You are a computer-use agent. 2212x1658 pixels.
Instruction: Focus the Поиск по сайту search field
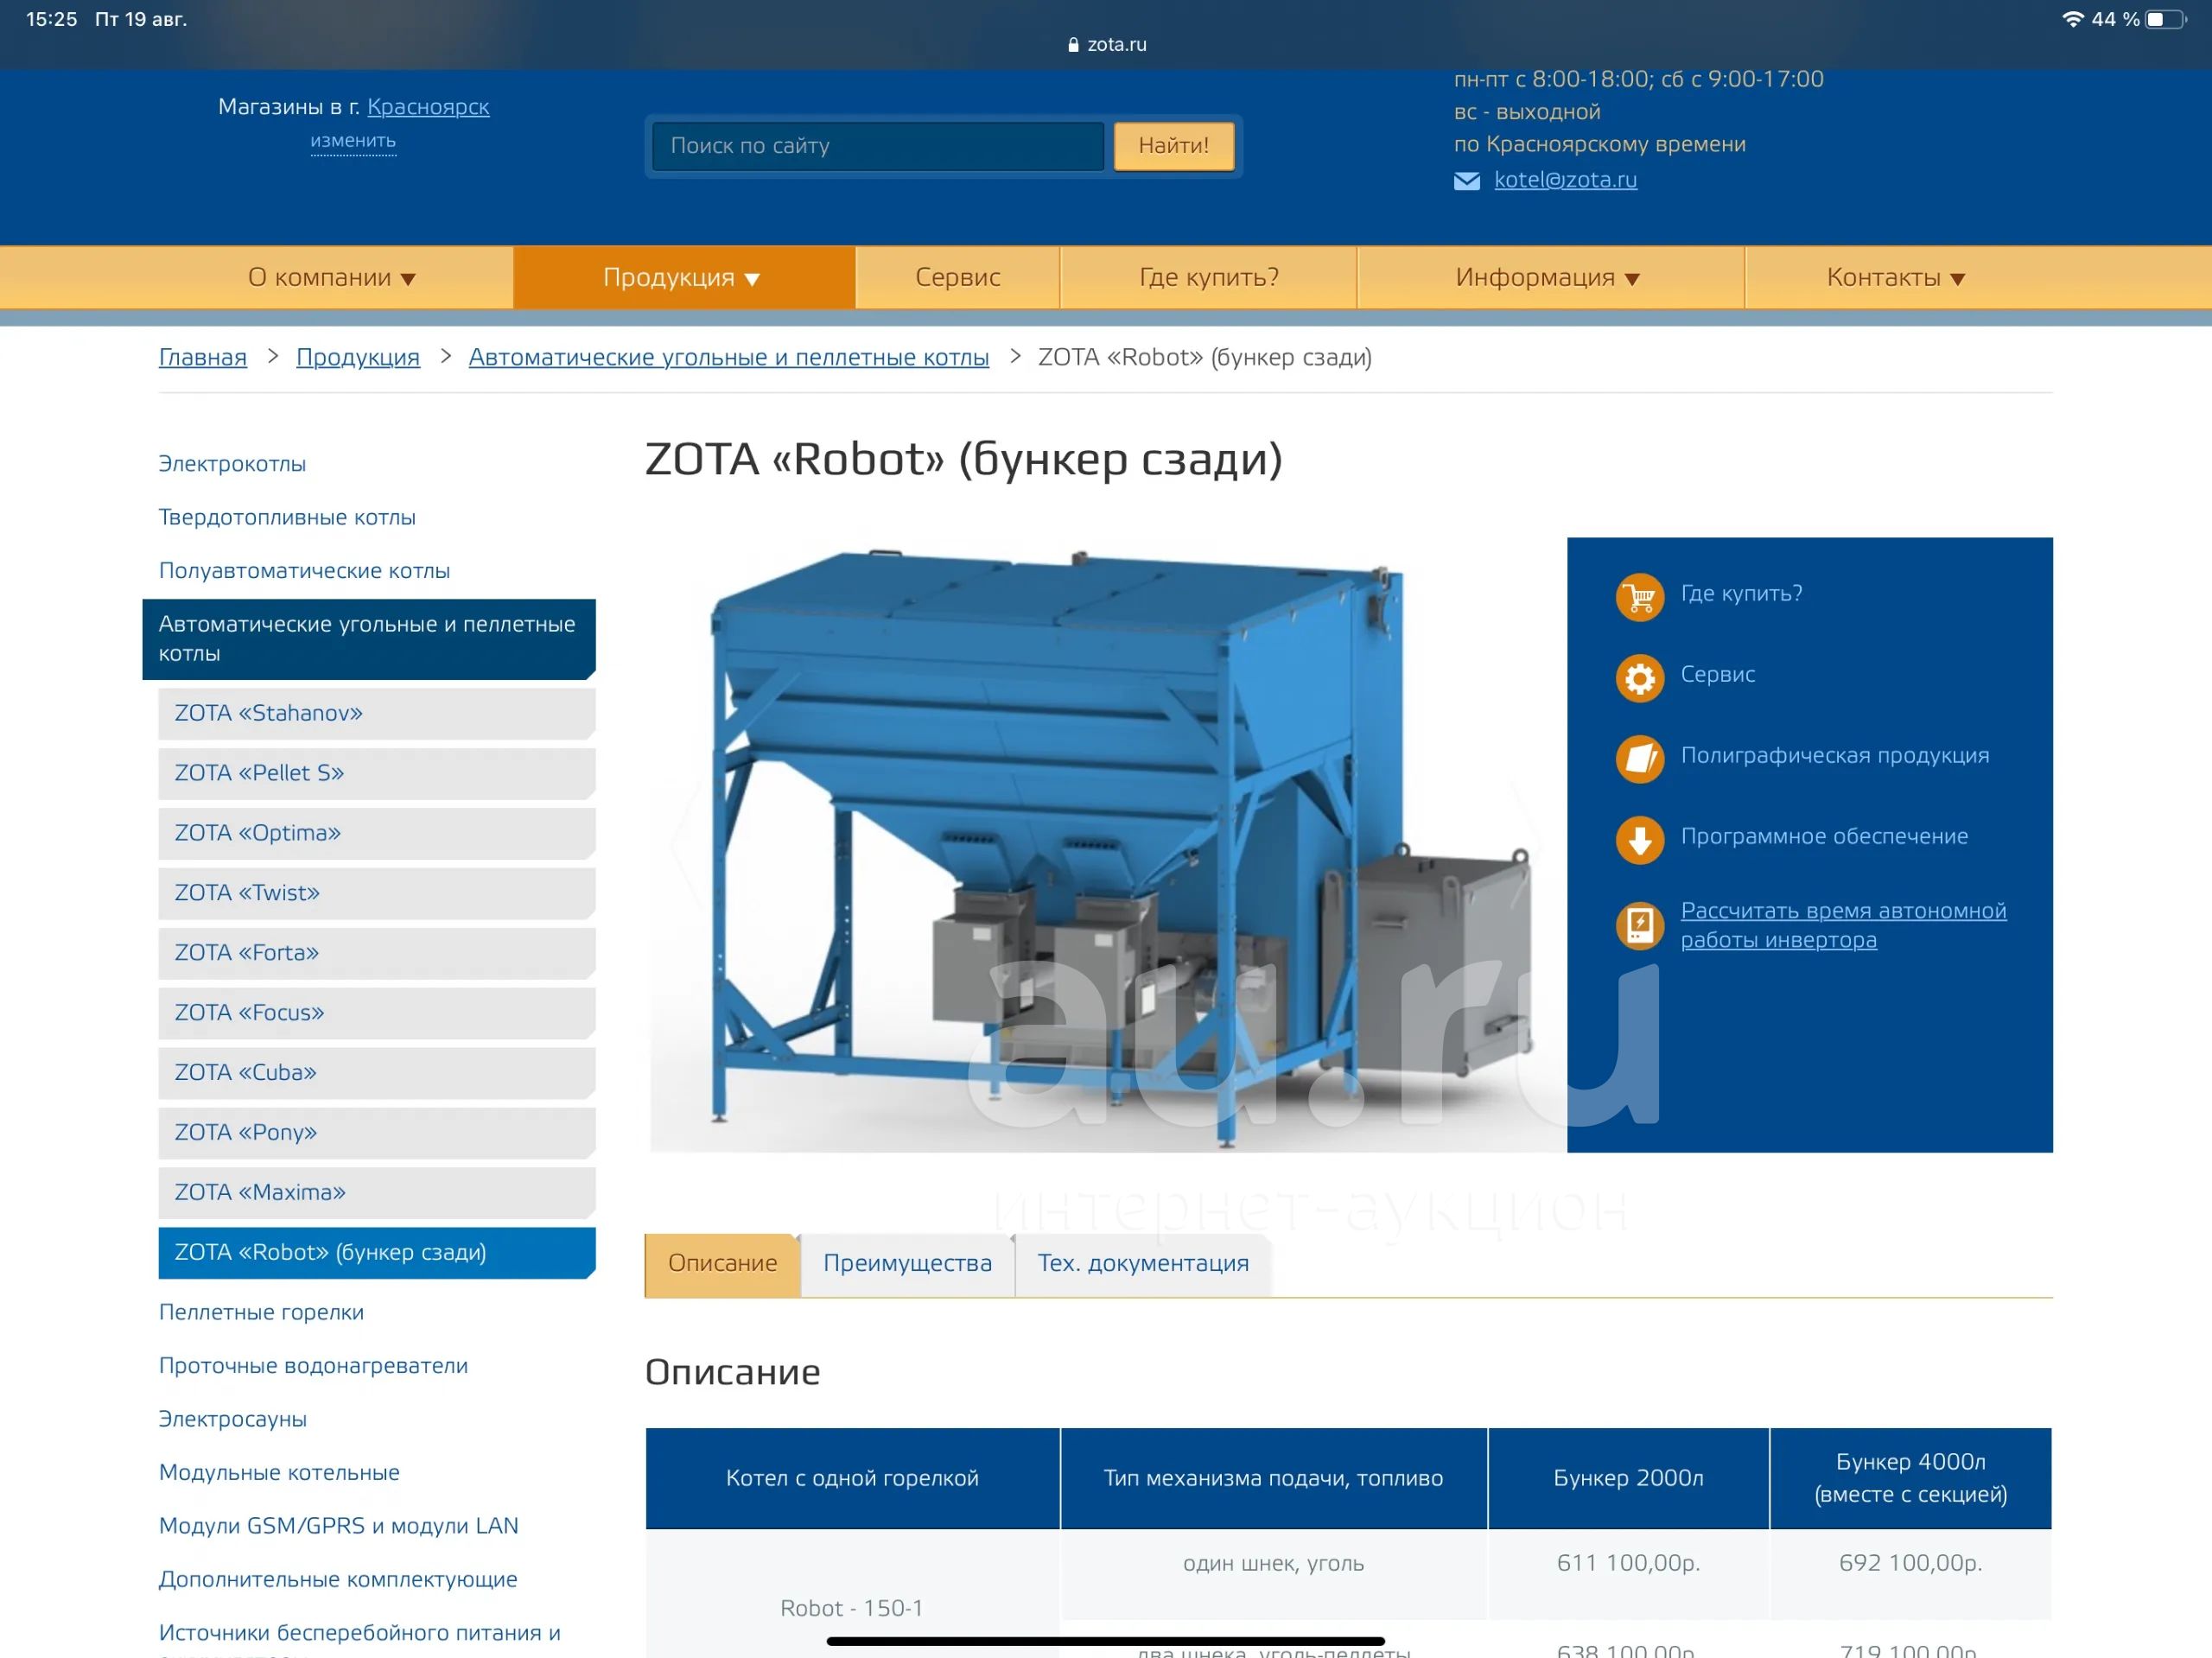coord(877,146)
